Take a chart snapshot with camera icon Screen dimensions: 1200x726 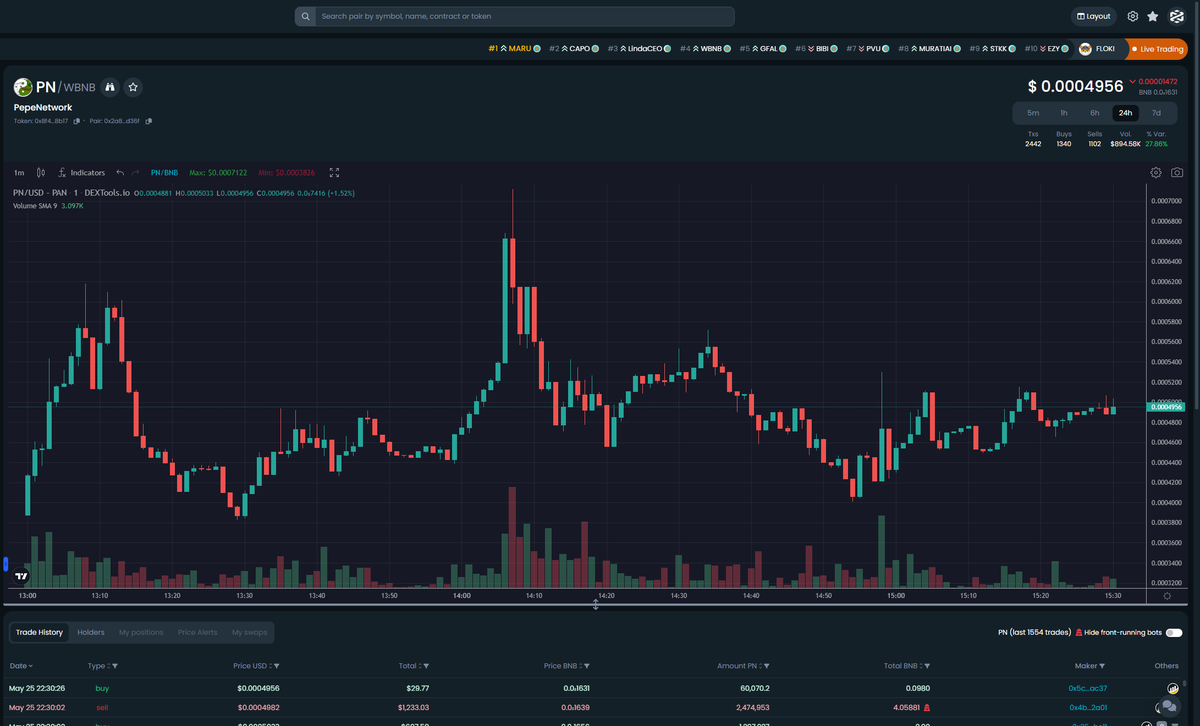click(1178, 172)
